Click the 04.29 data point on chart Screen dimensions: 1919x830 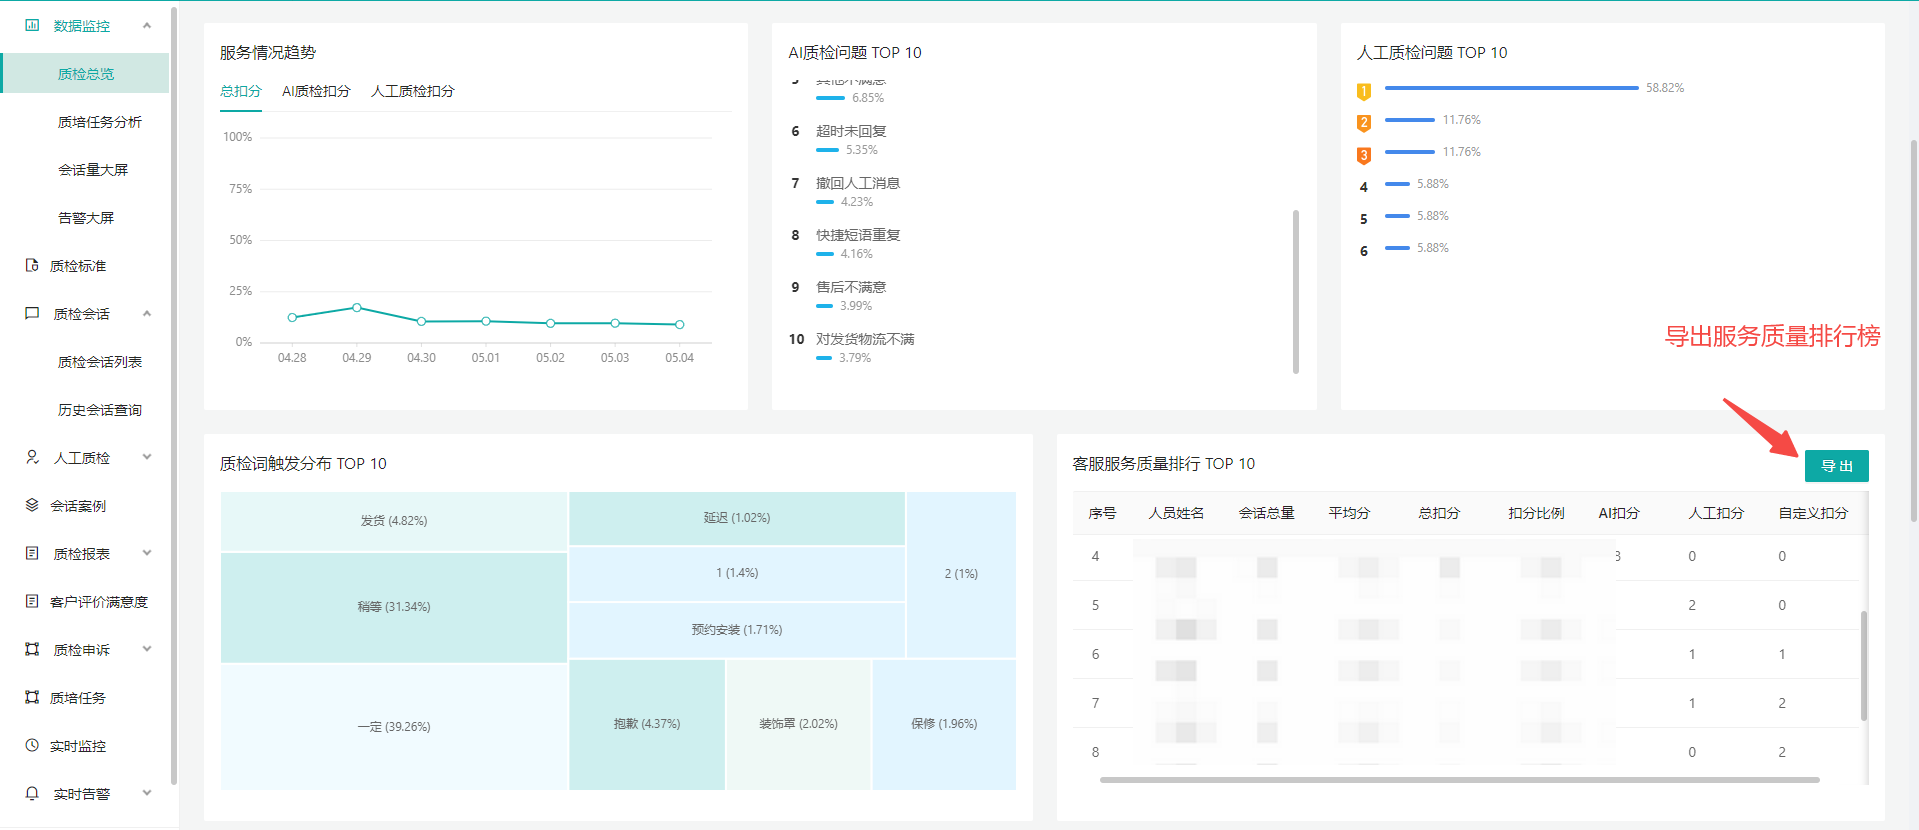tap(357, 308)
